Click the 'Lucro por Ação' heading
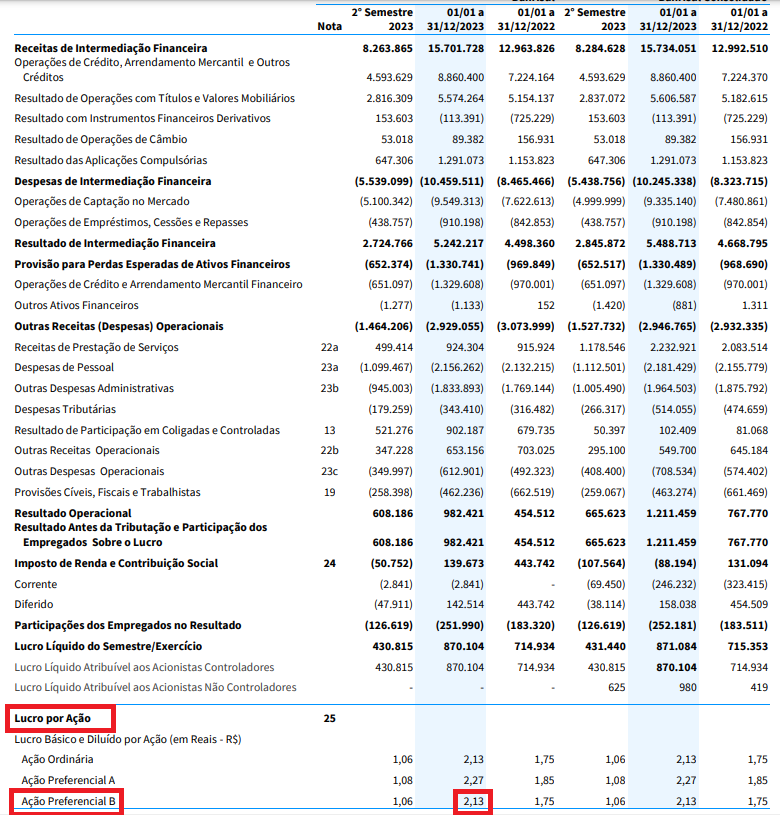Image resolution: width=780 pixels, height=815 pixels. click(52, 719)
